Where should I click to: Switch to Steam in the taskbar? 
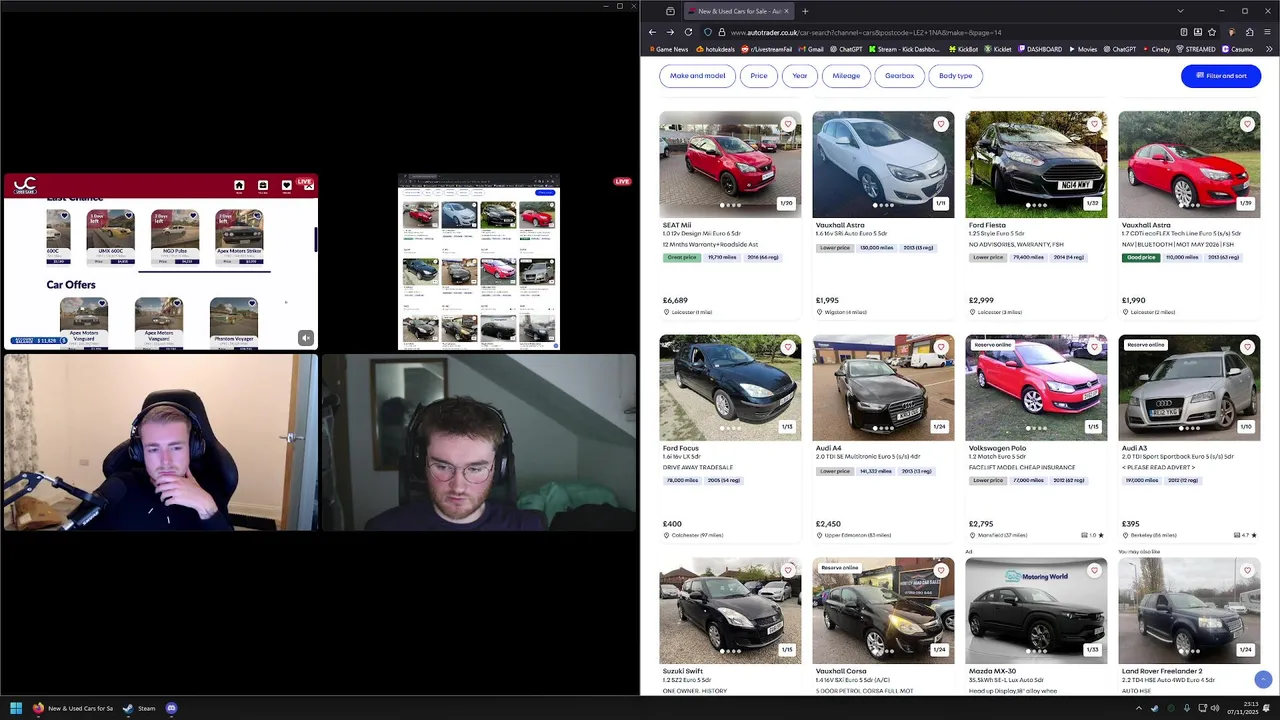click(x=139, y=708)
